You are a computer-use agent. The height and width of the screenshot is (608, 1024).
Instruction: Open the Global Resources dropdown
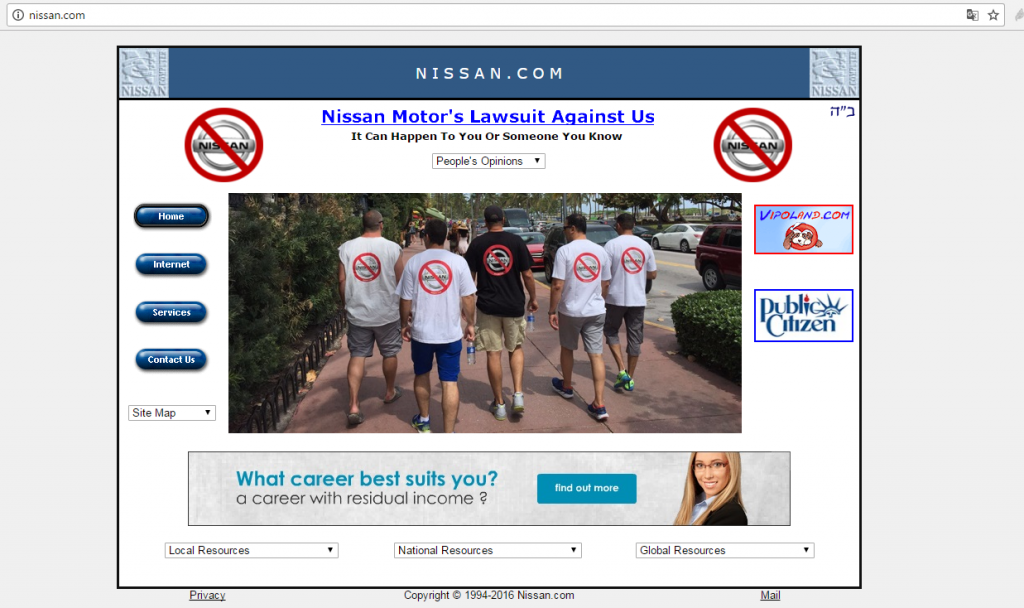(x=725, y=551)
